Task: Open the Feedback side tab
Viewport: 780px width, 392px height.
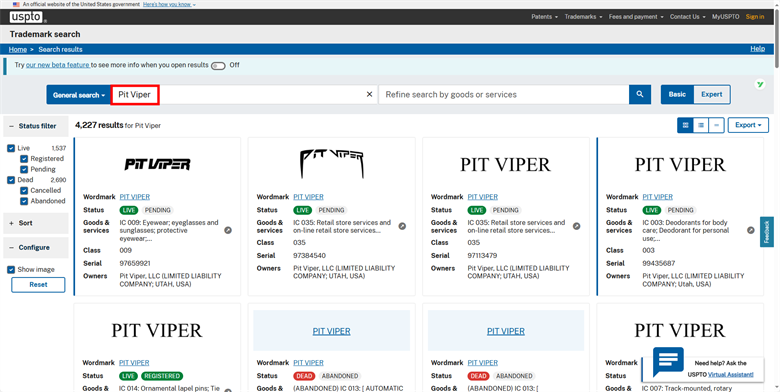Action: pyautogui.click(x=767, y=232)
